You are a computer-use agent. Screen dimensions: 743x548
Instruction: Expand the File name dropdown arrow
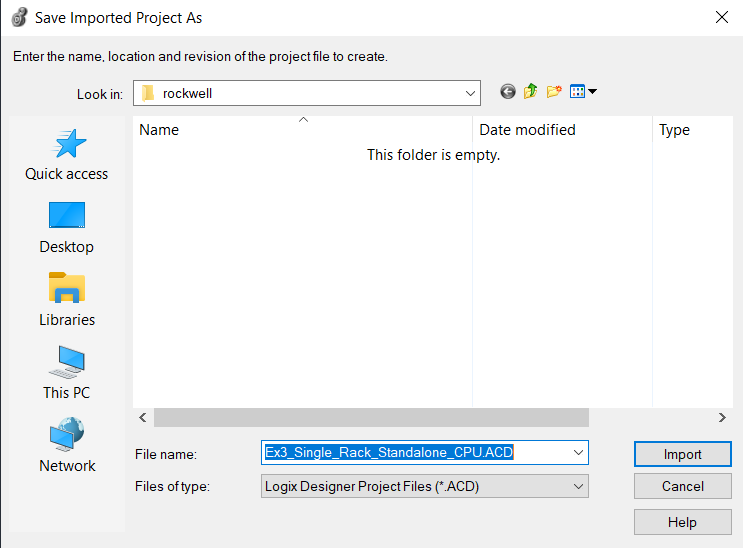pyautogui.click(x=577, y=453)
